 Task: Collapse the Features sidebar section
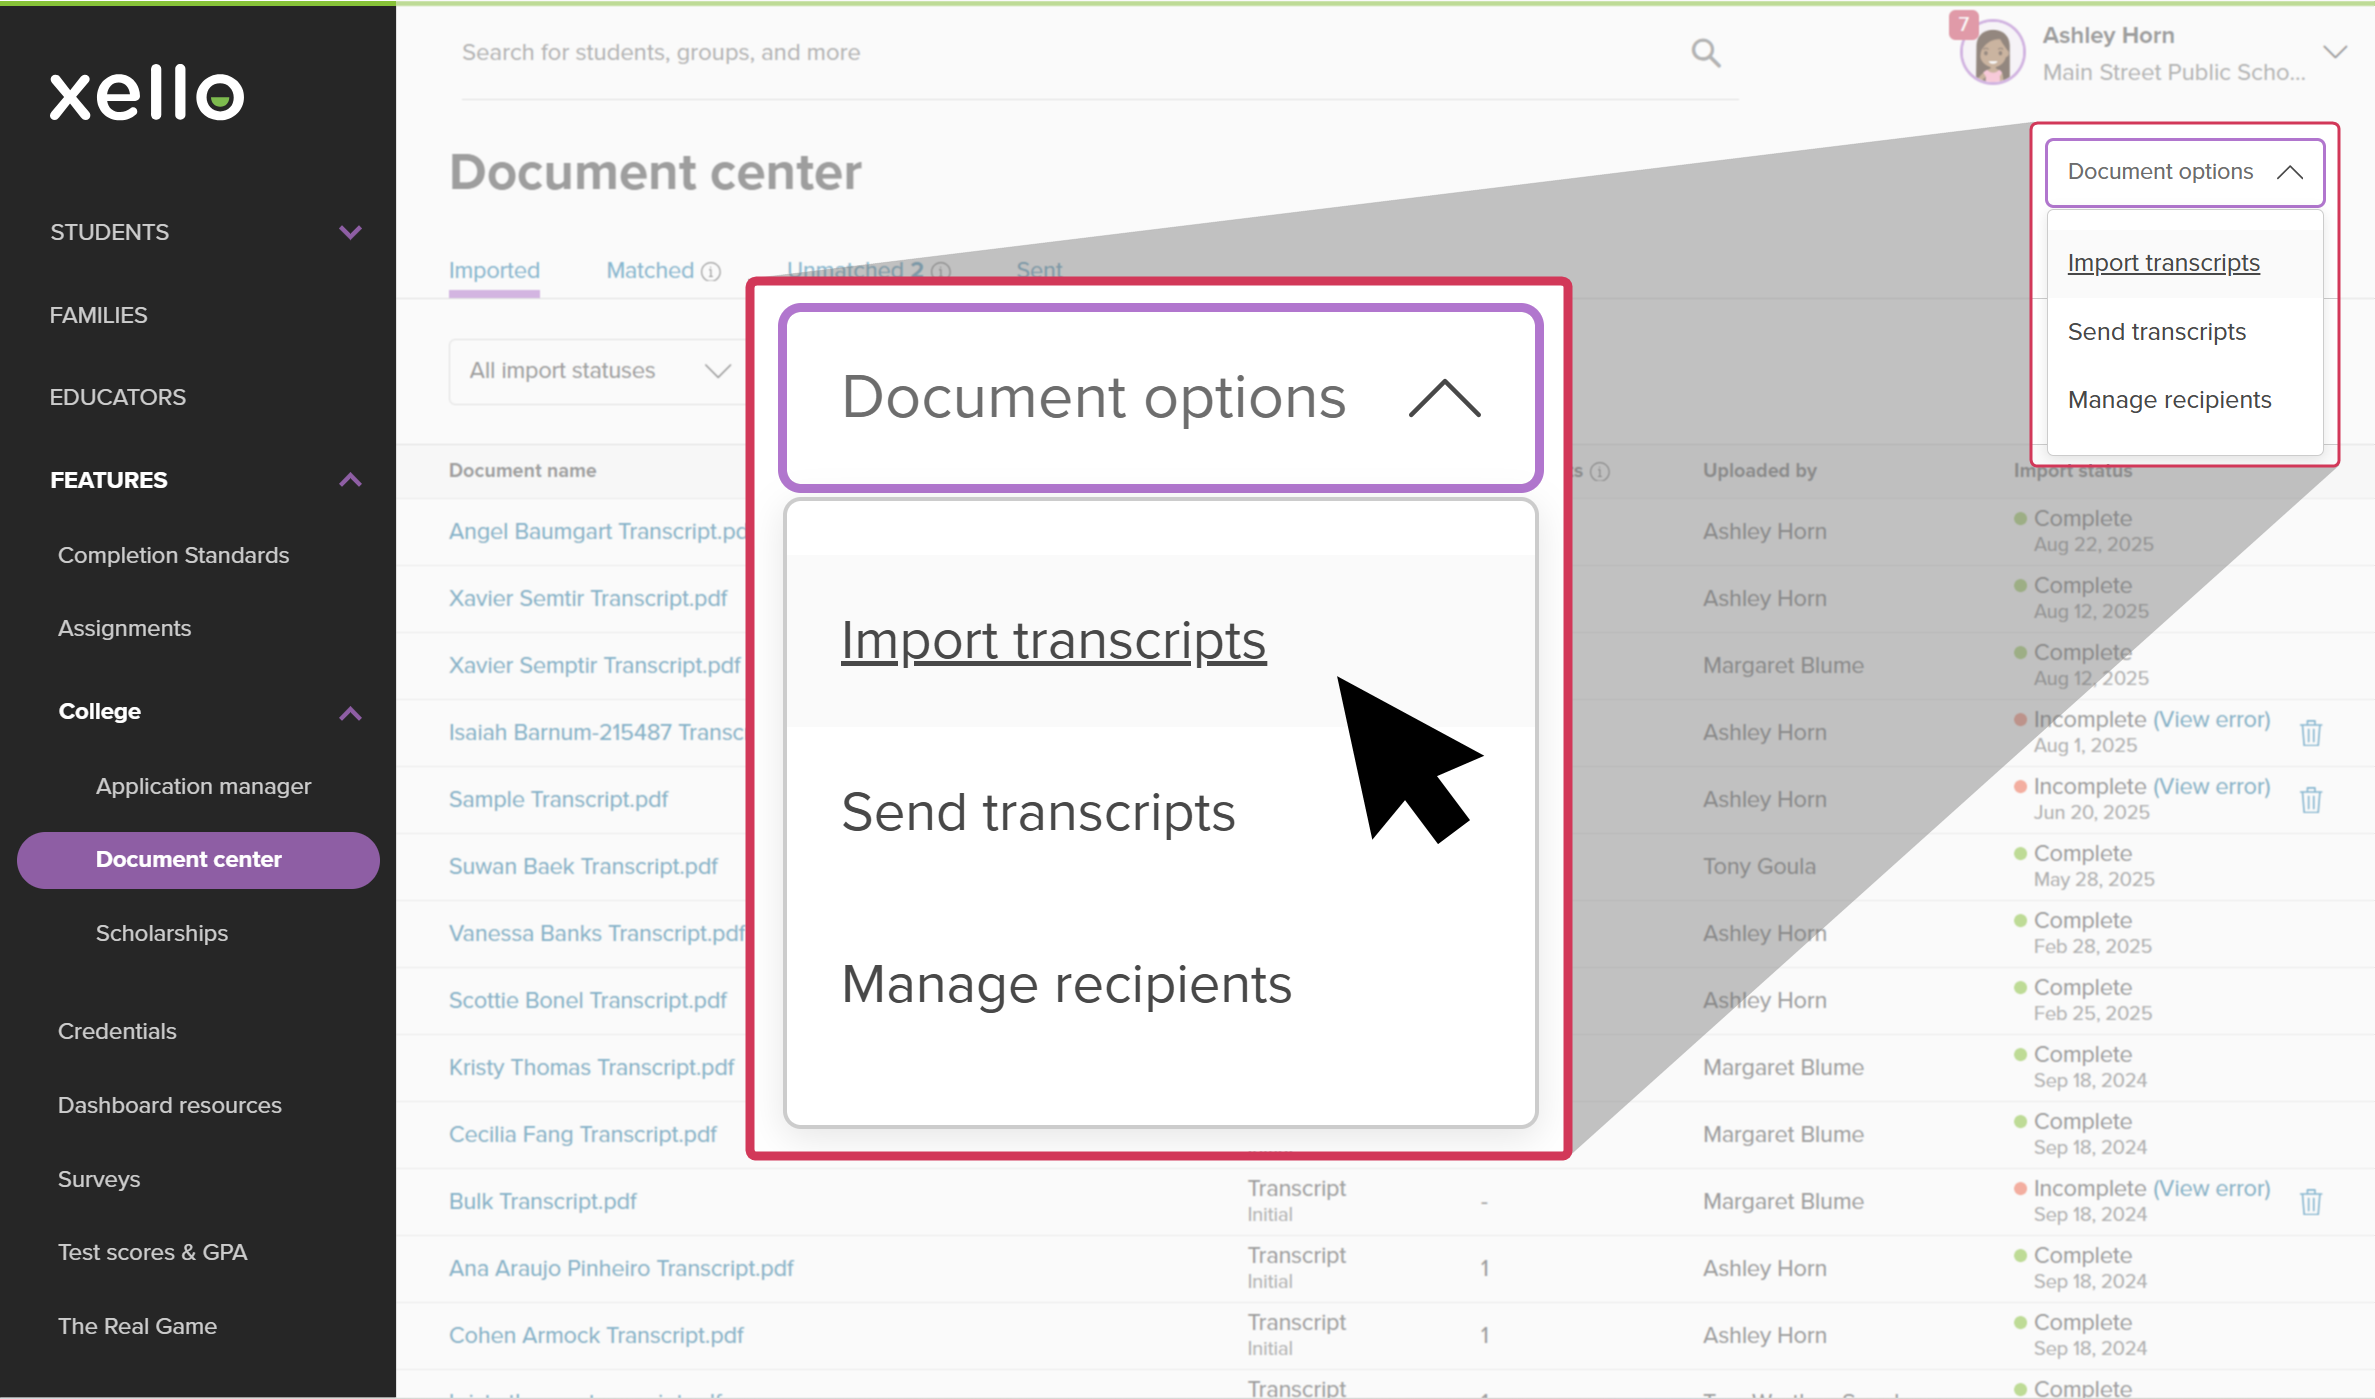pos(349,480)
